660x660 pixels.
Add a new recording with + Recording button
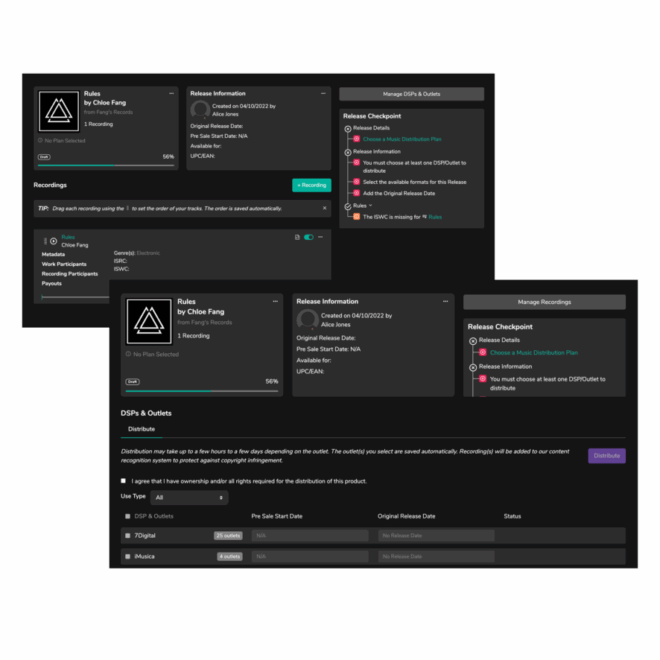[x=311, y=185]
